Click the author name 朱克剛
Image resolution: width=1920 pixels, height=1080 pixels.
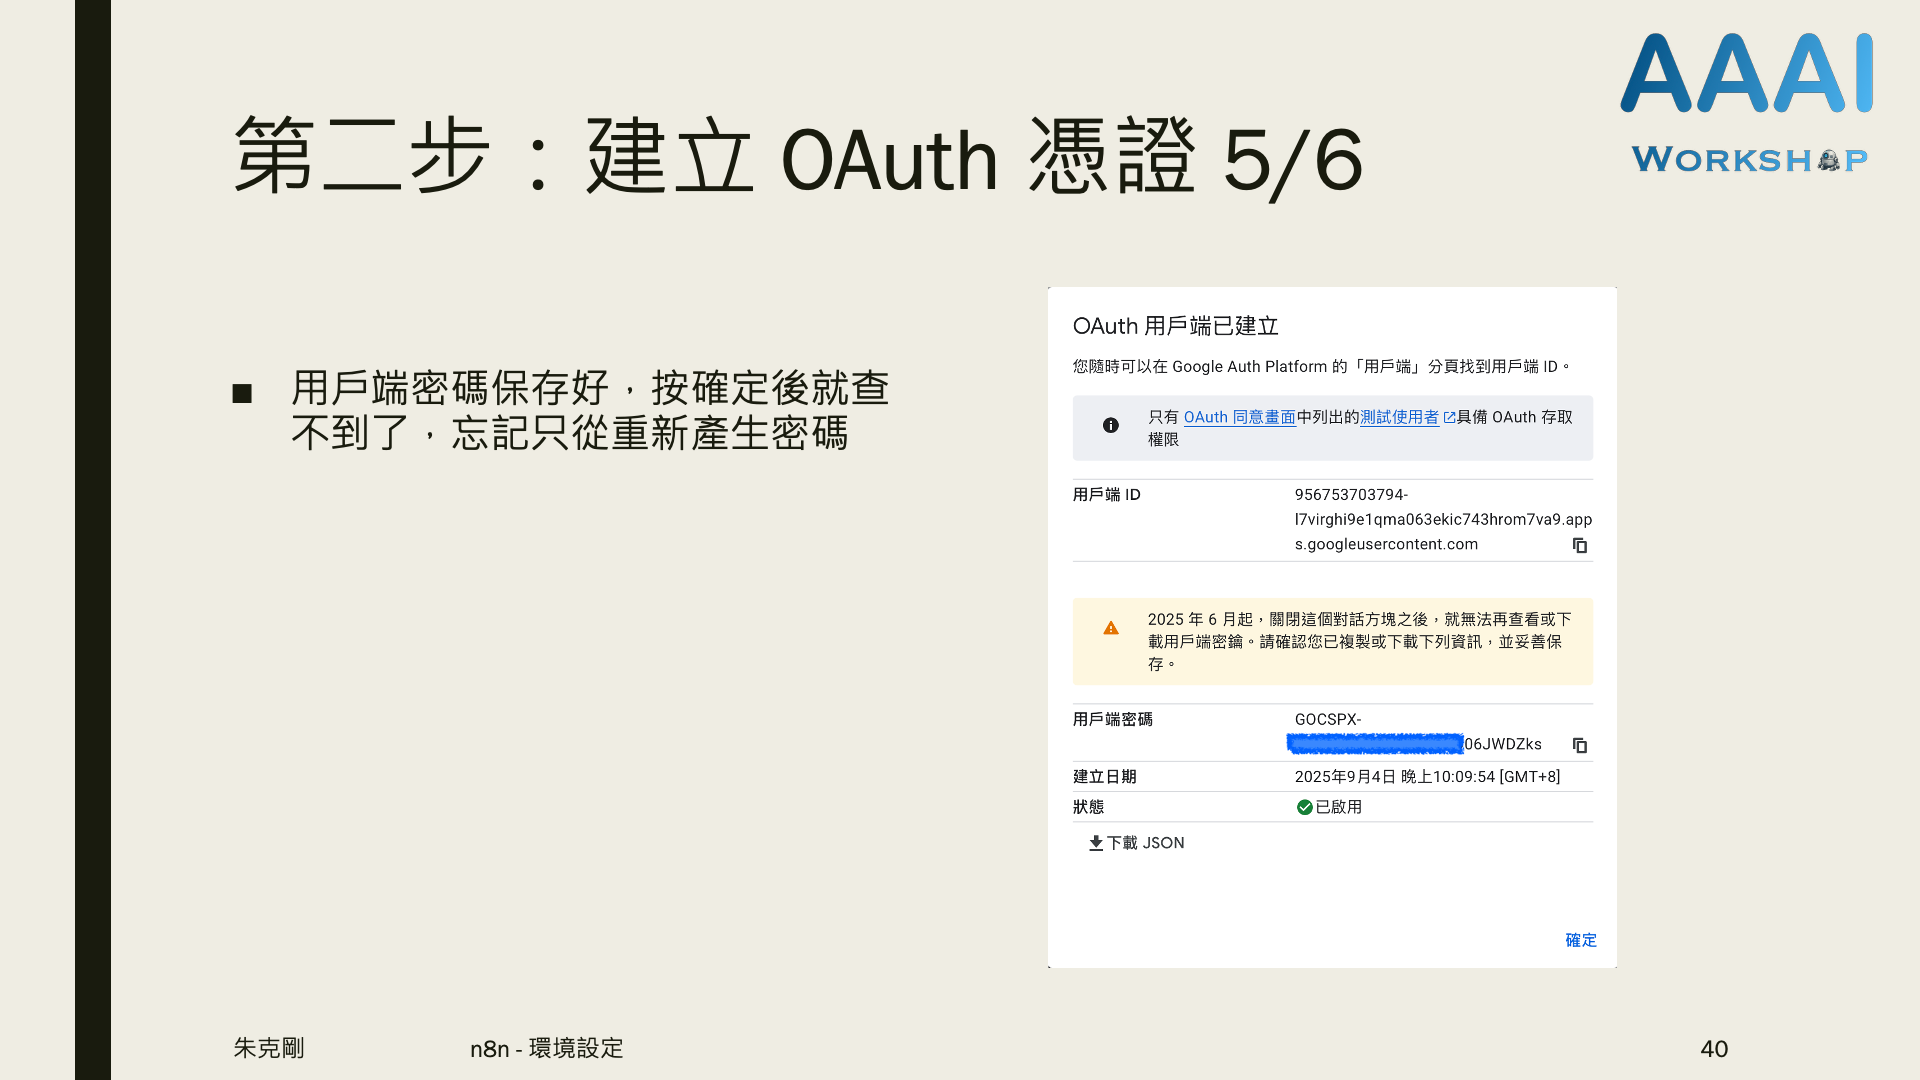(x=269, y=1048)
